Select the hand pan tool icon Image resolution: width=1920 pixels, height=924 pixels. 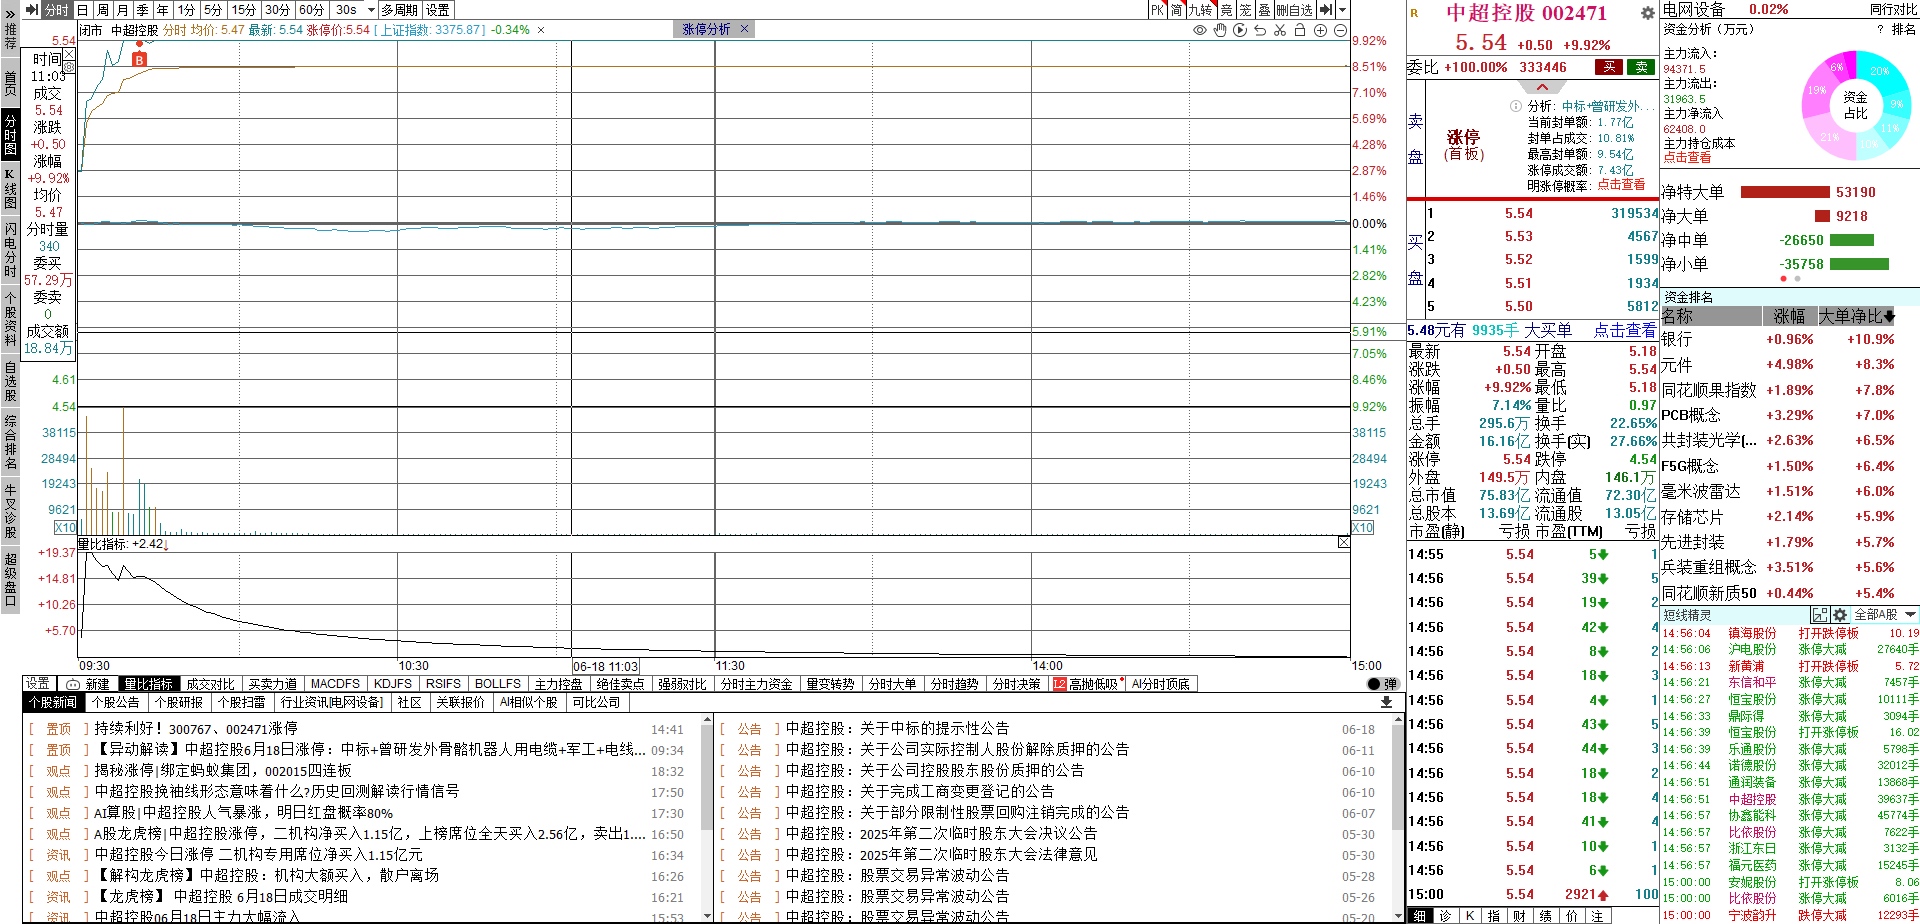pos(1220,30)
